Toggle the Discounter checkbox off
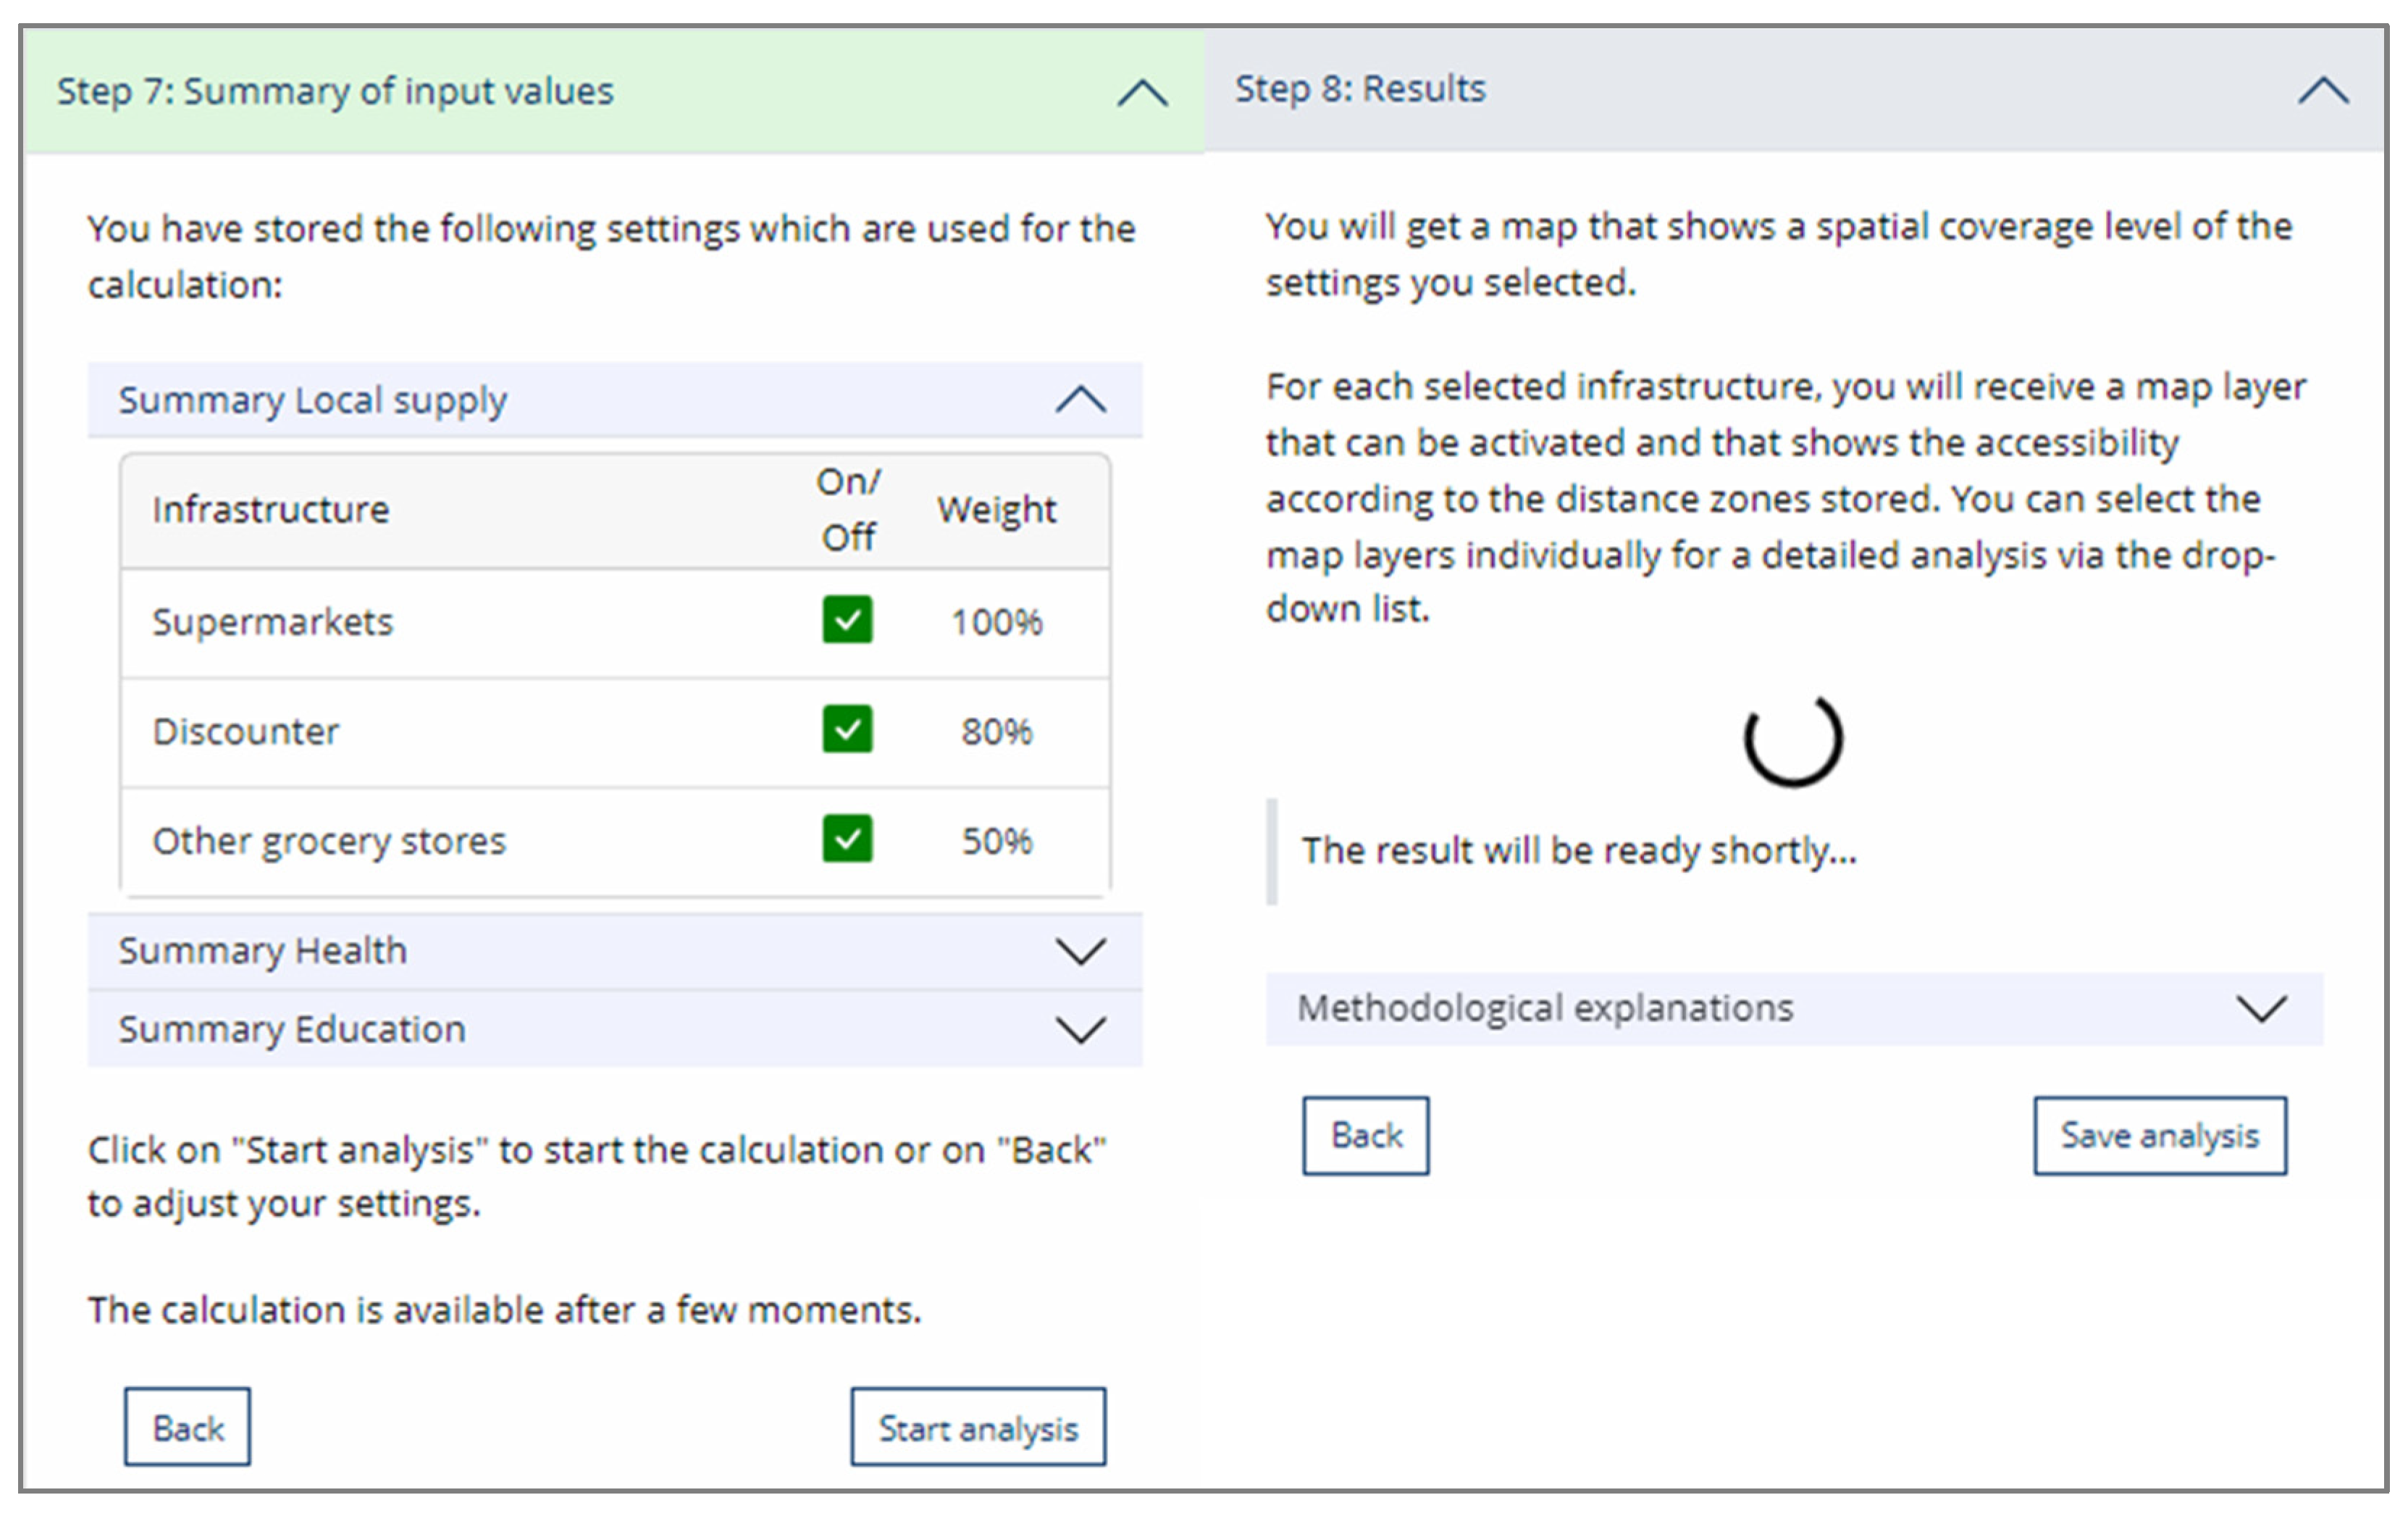This screenshot has height=1516, width=2408. [847, 729]
